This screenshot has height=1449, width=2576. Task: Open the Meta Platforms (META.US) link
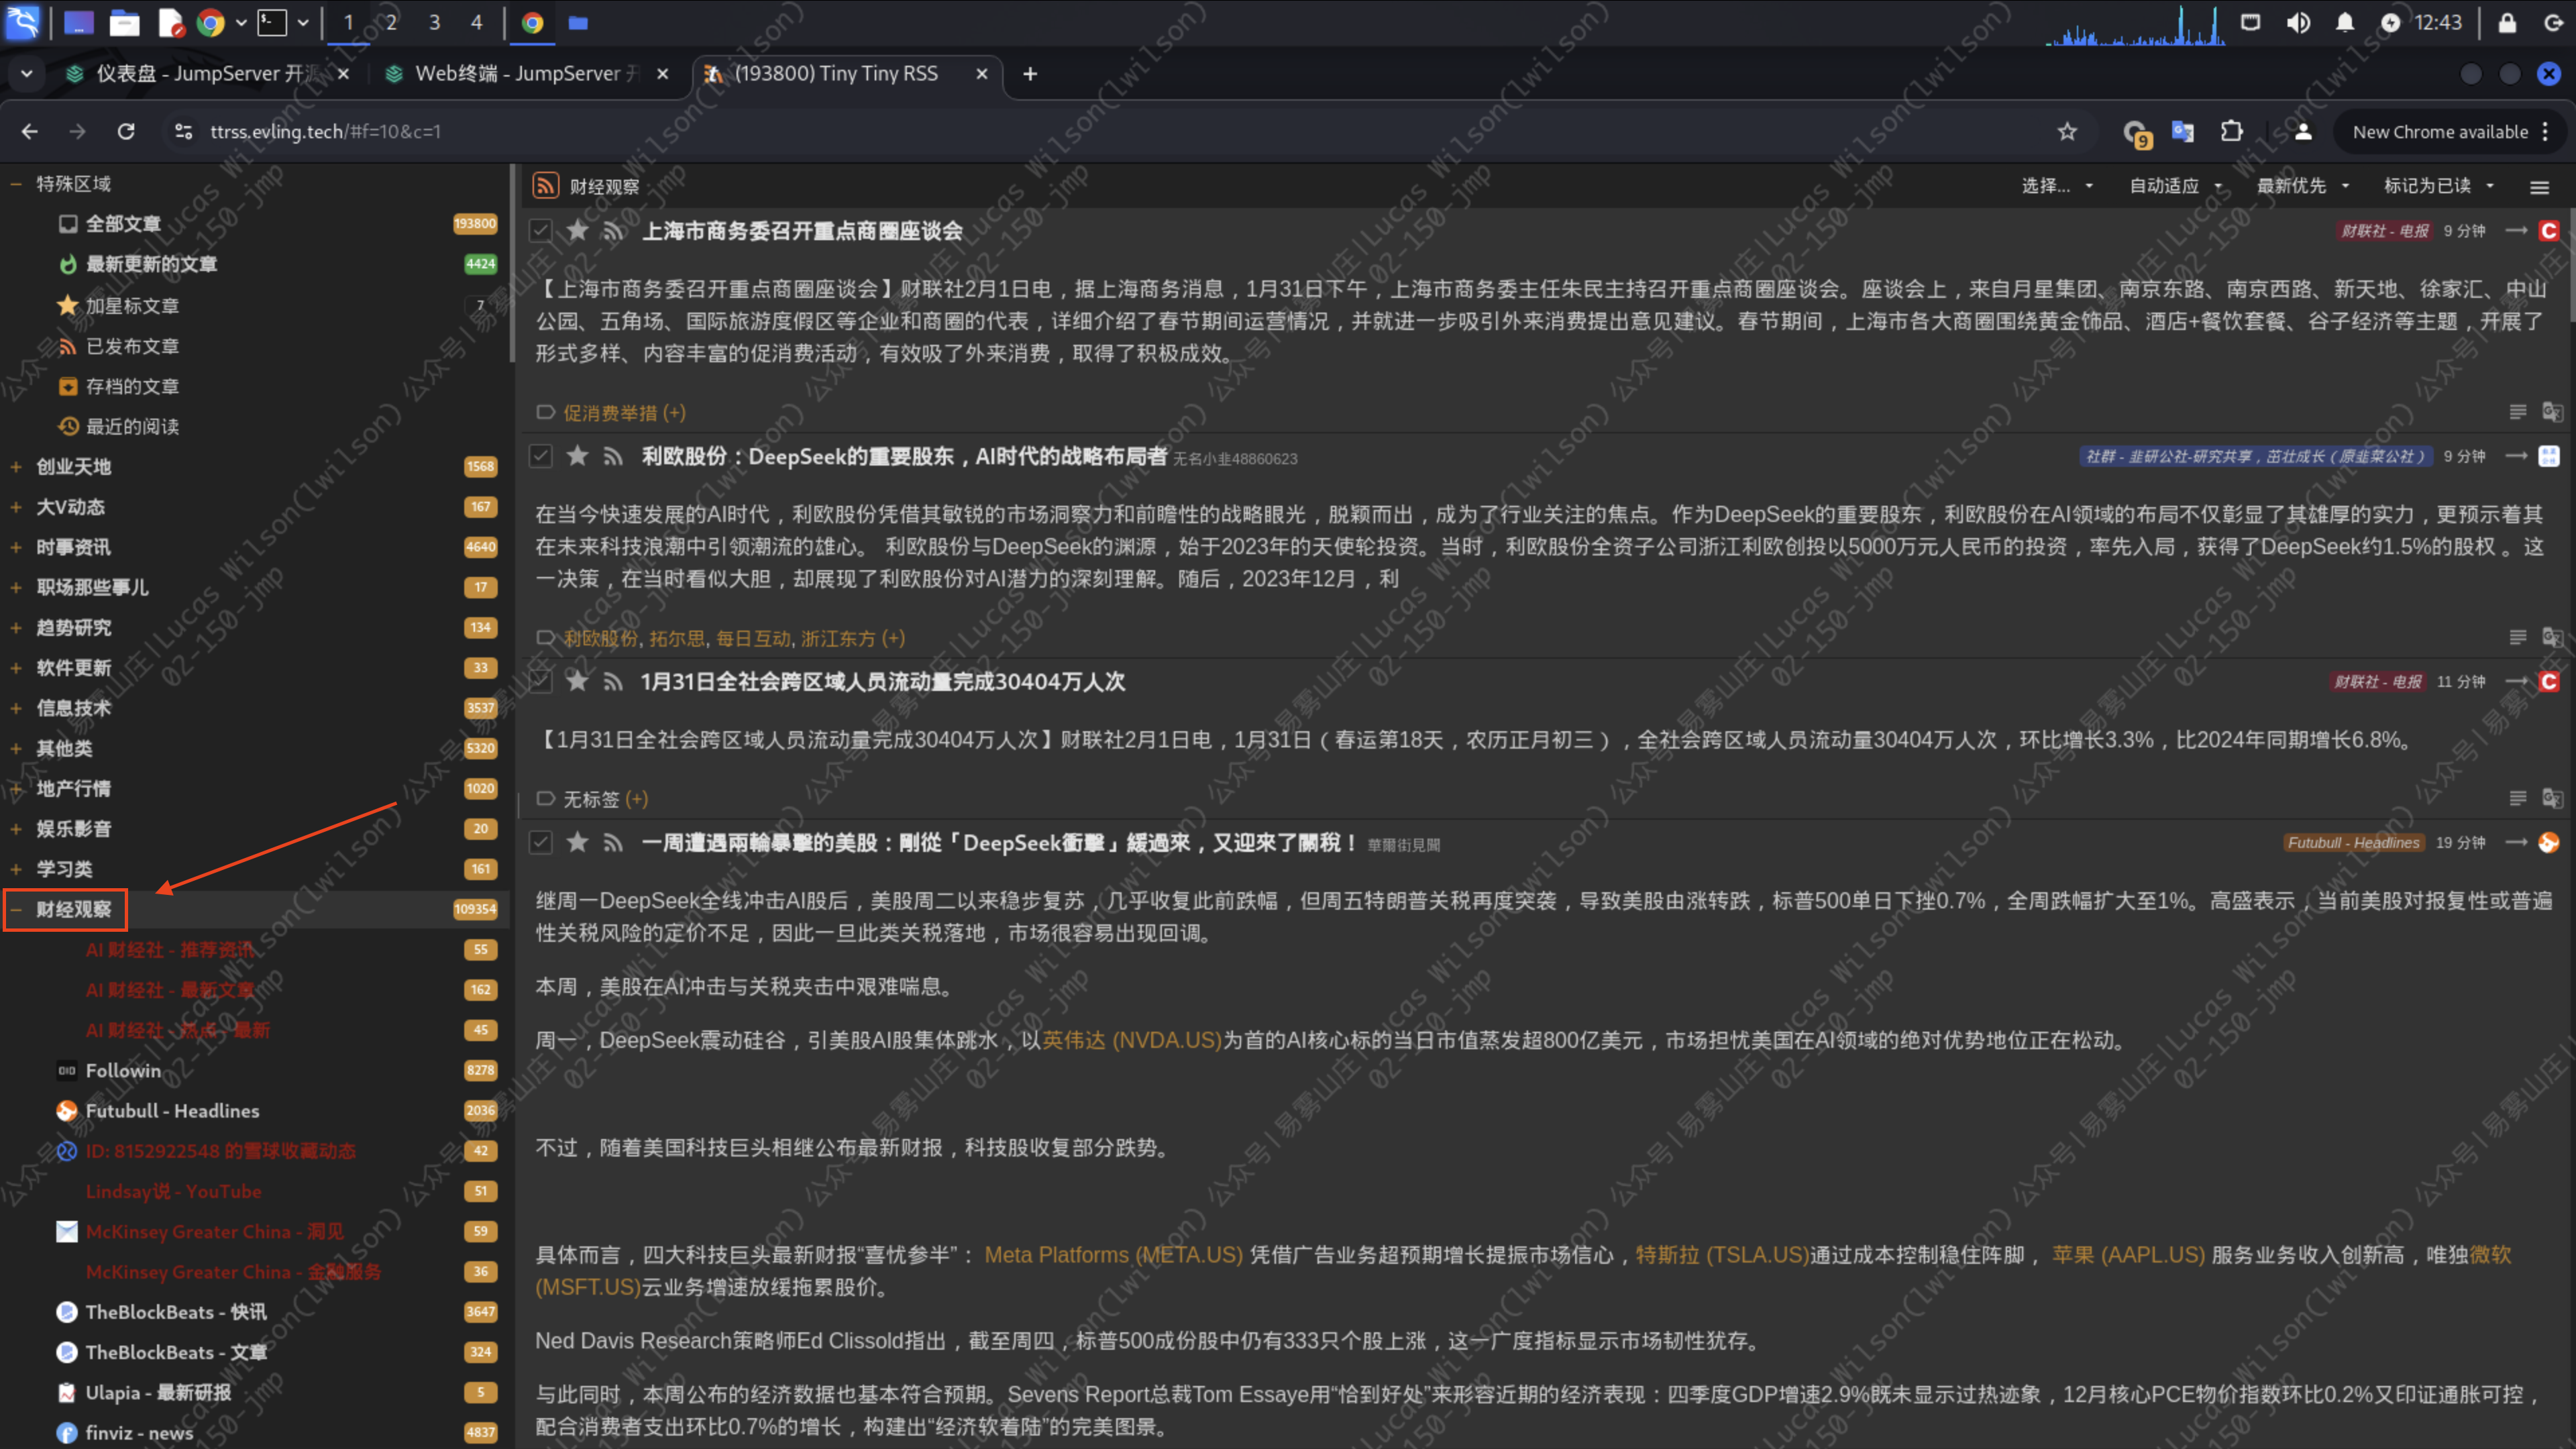click(x=1113, y=1255)
